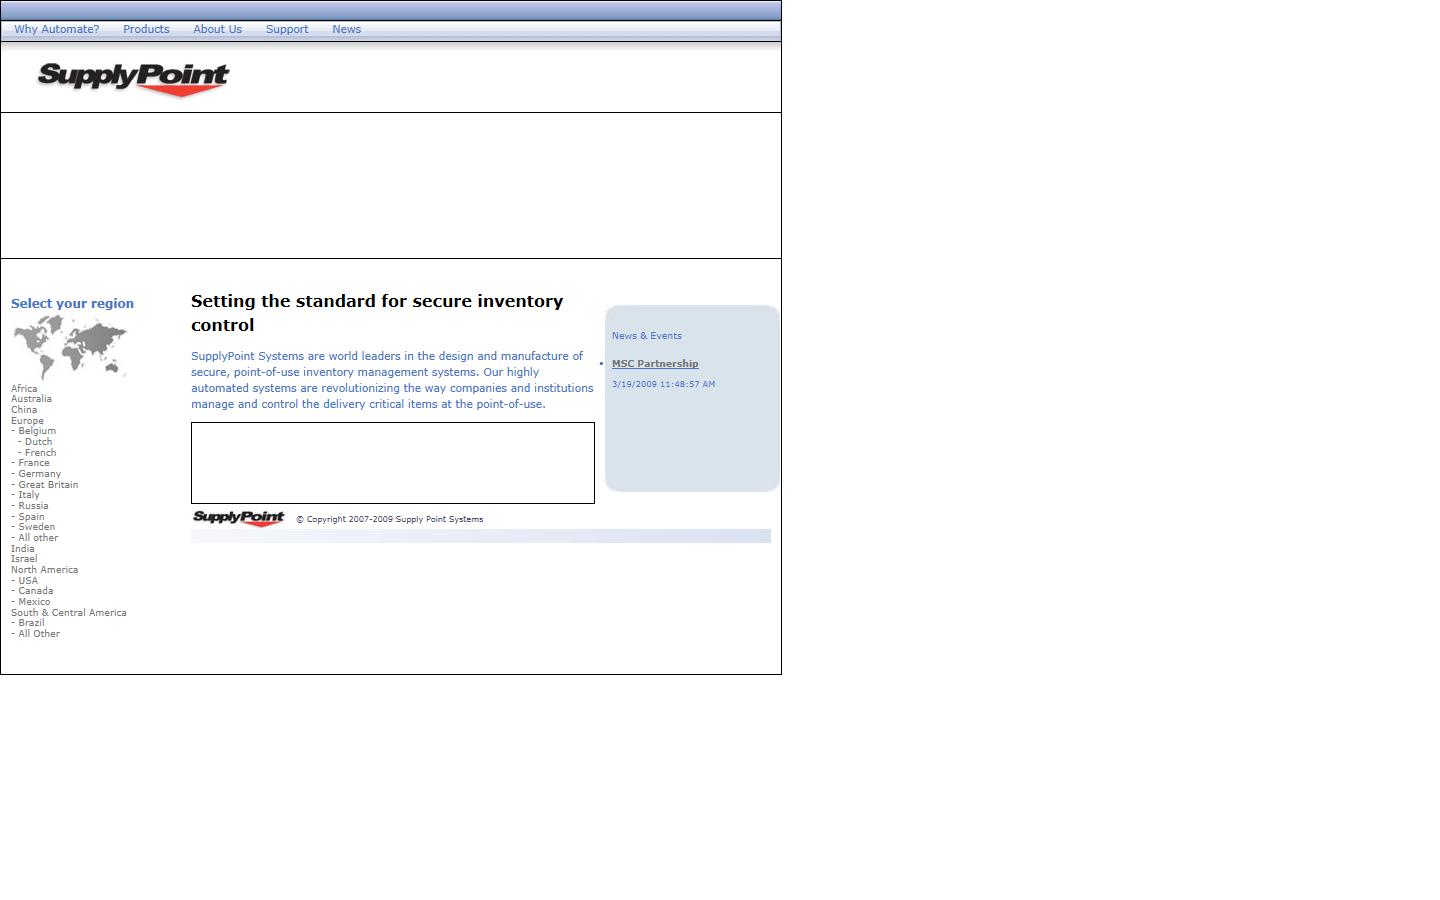Select Dutch under Belgium

38,442
